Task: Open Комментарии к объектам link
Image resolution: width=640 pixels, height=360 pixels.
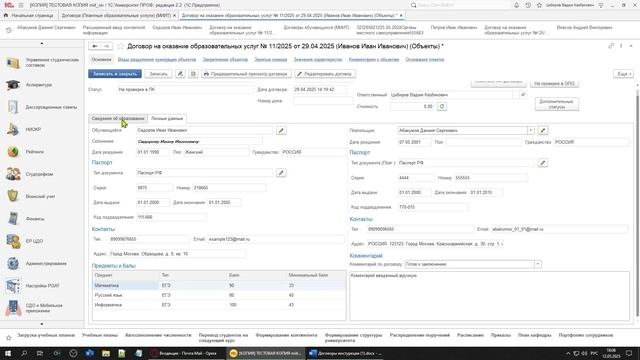Action: 374,60
